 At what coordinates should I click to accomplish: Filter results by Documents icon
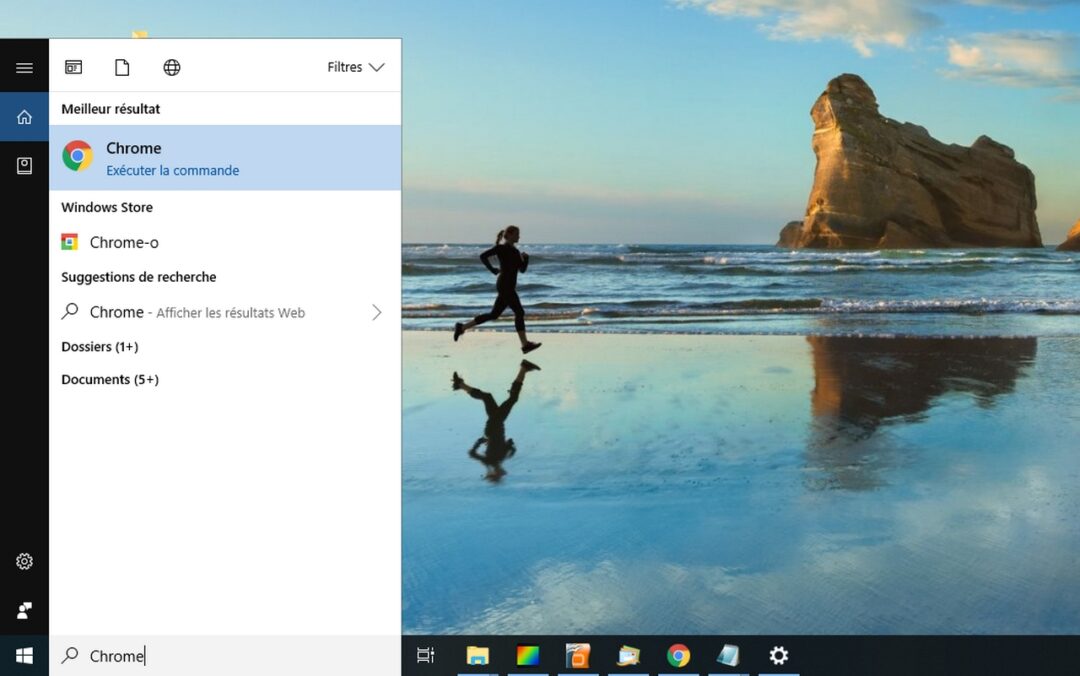[x=122, y=68]
